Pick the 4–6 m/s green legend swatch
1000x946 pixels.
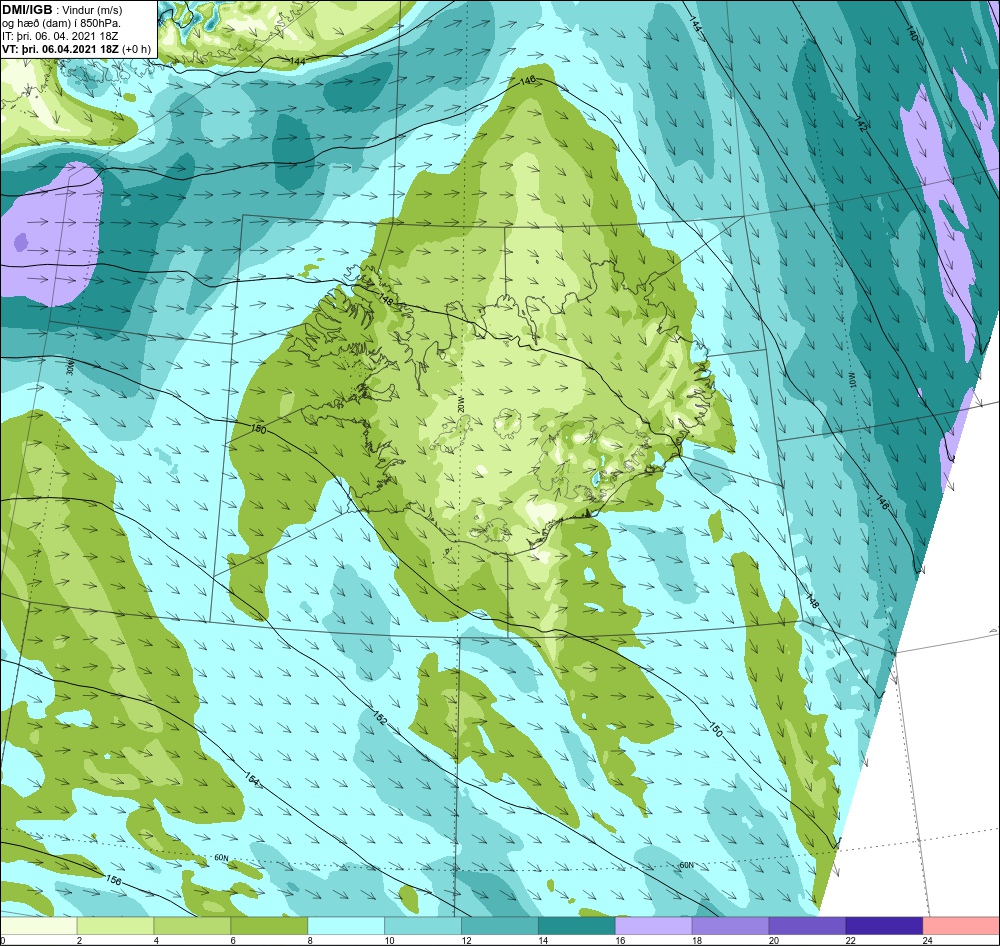192,926
